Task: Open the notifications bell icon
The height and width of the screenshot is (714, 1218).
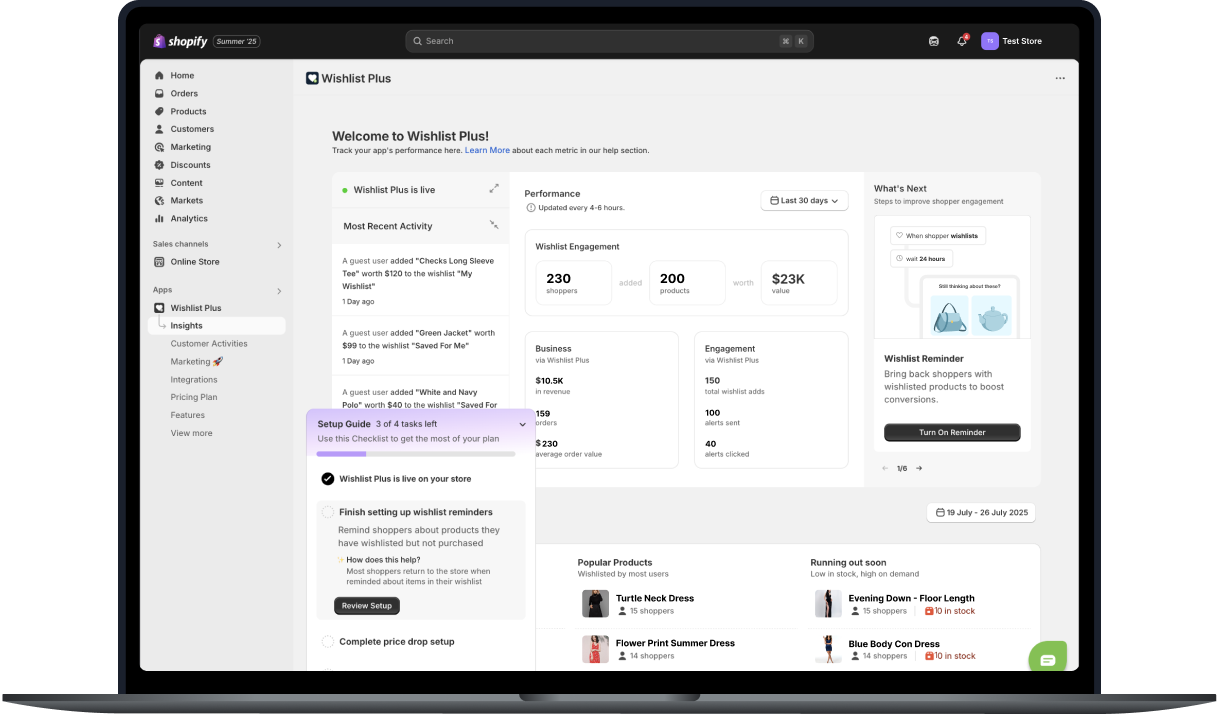Action: (x=962, y=41)
